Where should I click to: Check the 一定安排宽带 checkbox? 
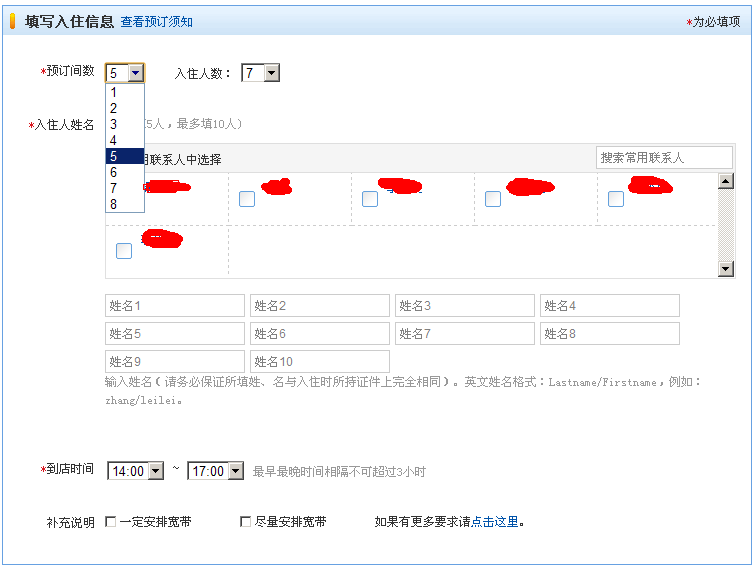[x=111, y=522]
